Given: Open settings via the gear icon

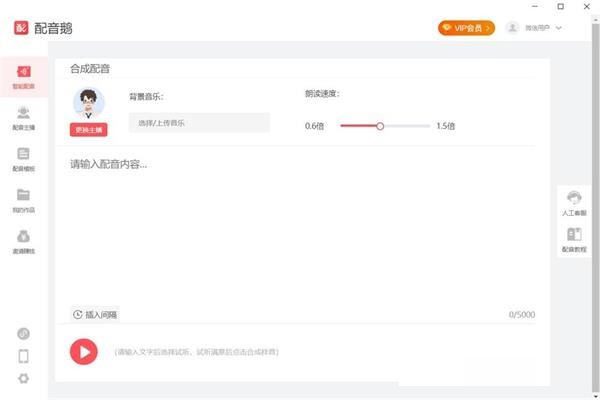Looking at the screenshot, I should [x=23, y=378].
